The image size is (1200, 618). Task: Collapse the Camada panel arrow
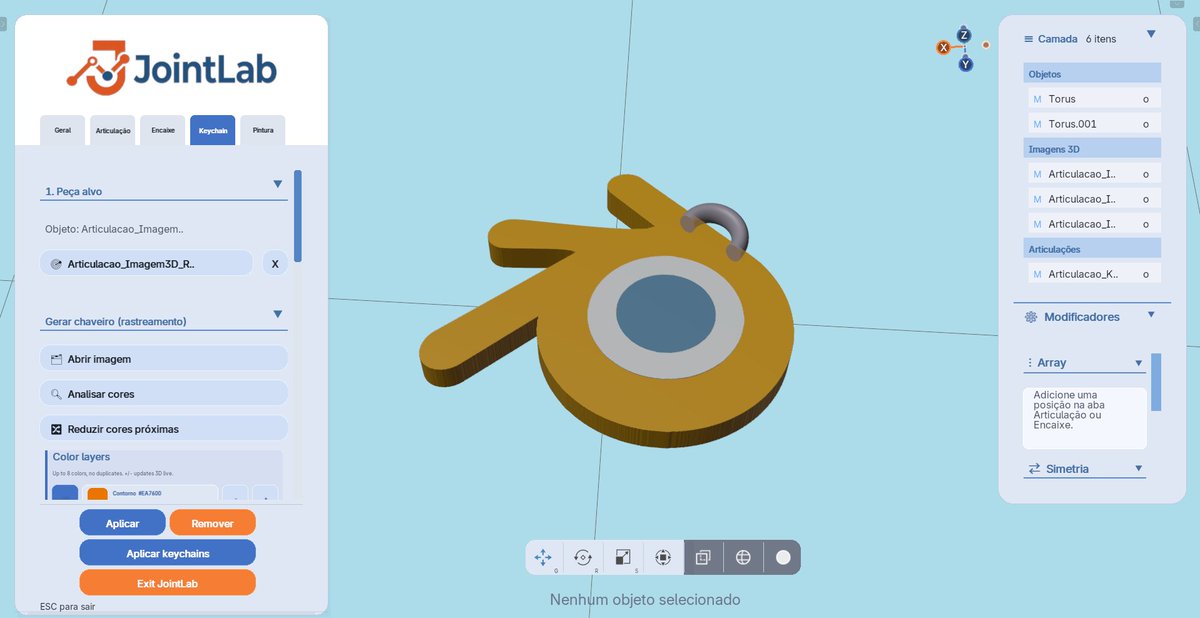click(x=1151, y=34)
